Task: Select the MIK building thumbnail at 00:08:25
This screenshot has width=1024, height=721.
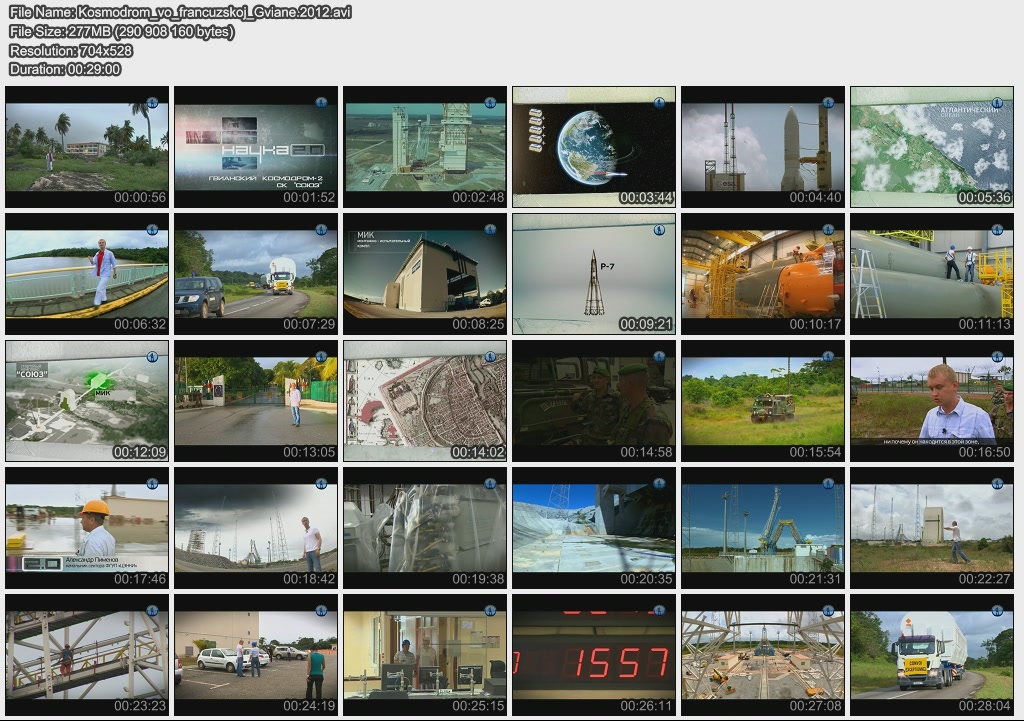Action: tap(424, 273)
